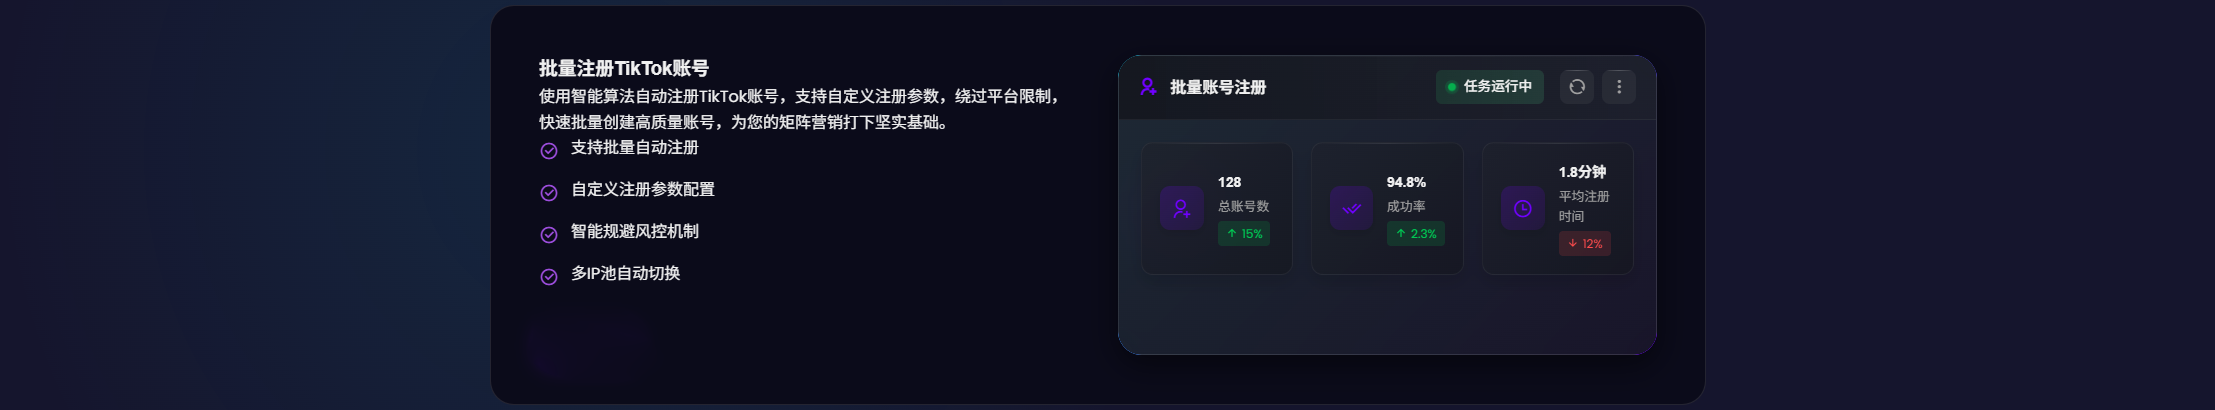
Task: Click the 批量账号注册 panel title
Action: [x=1217, y=87]
